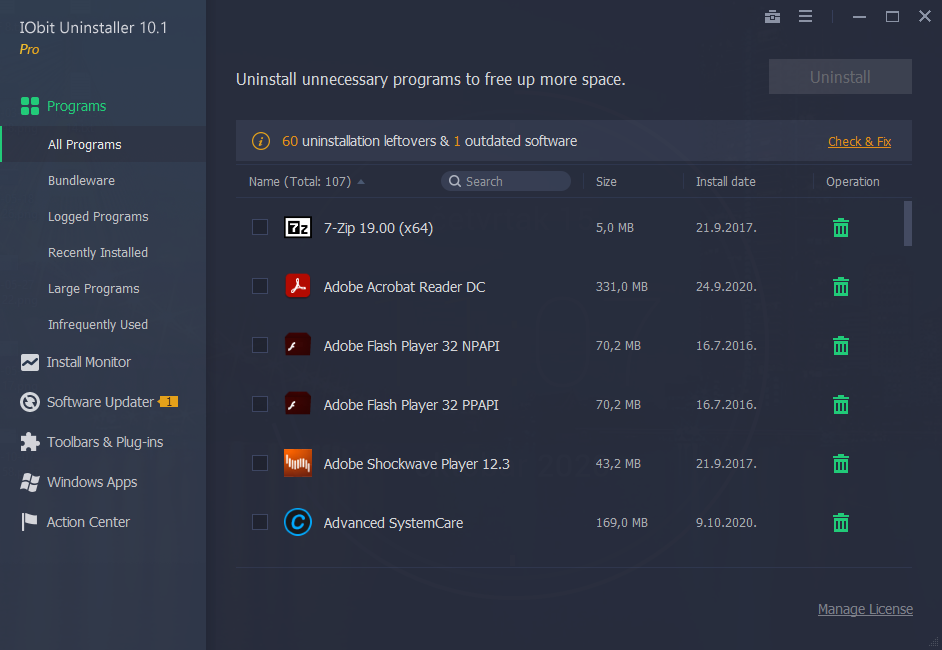Click the trash icon for Flash Player 32 PPAPI
The width and height of the screenshot is (942, 650).
[840, 404]
